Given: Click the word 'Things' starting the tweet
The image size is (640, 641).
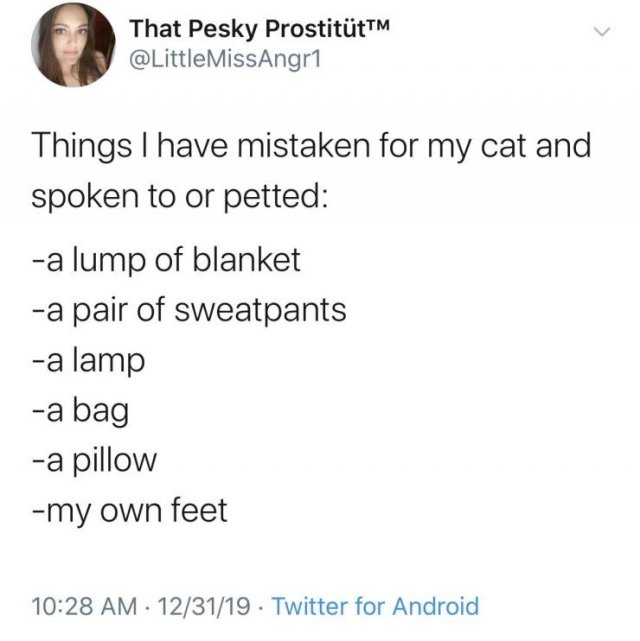Looking at the screenshot, I should click(x=82, y=147).
